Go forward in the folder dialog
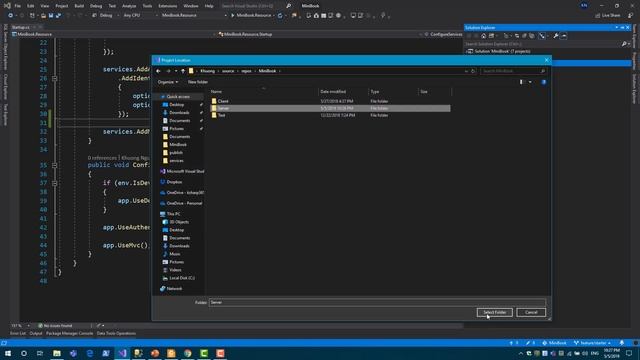 coord(168,71)
